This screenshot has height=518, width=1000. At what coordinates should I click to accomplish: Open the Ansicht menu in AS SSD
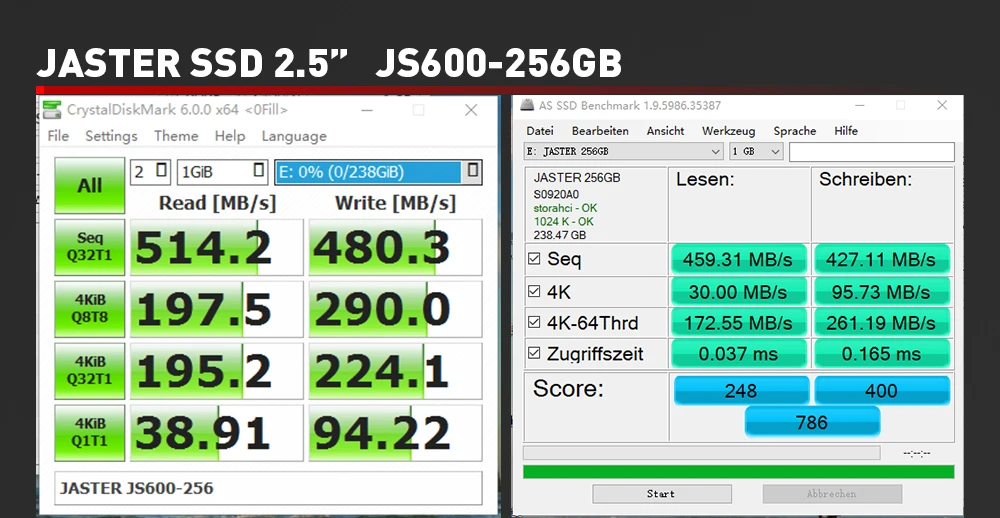point(665,131)
